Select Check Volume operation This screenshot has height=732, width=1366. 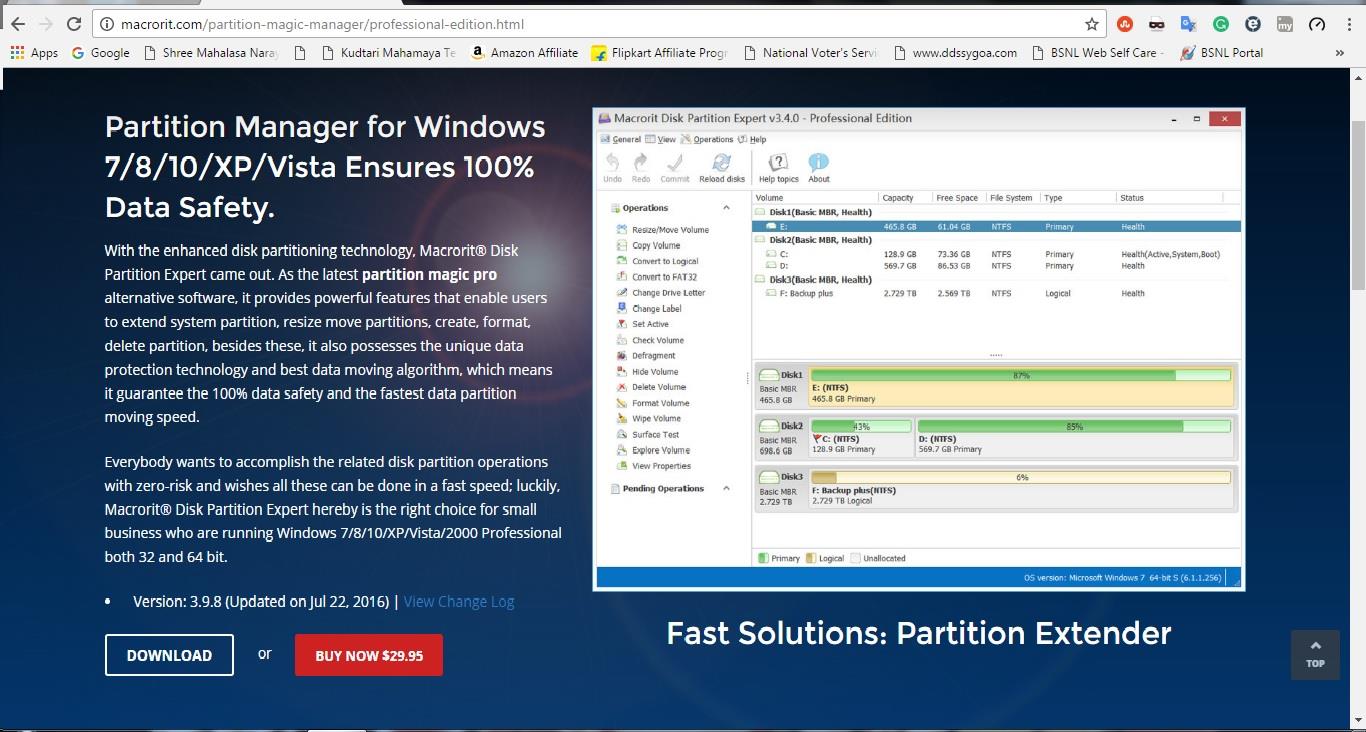[x=651, y=340]
